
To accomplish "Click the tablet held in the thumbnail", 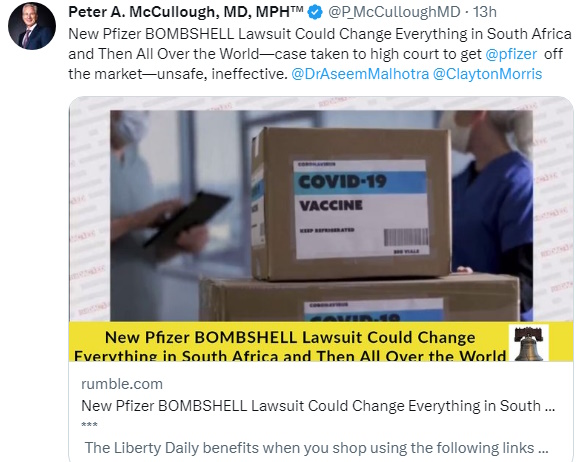I will coord(186,218).
